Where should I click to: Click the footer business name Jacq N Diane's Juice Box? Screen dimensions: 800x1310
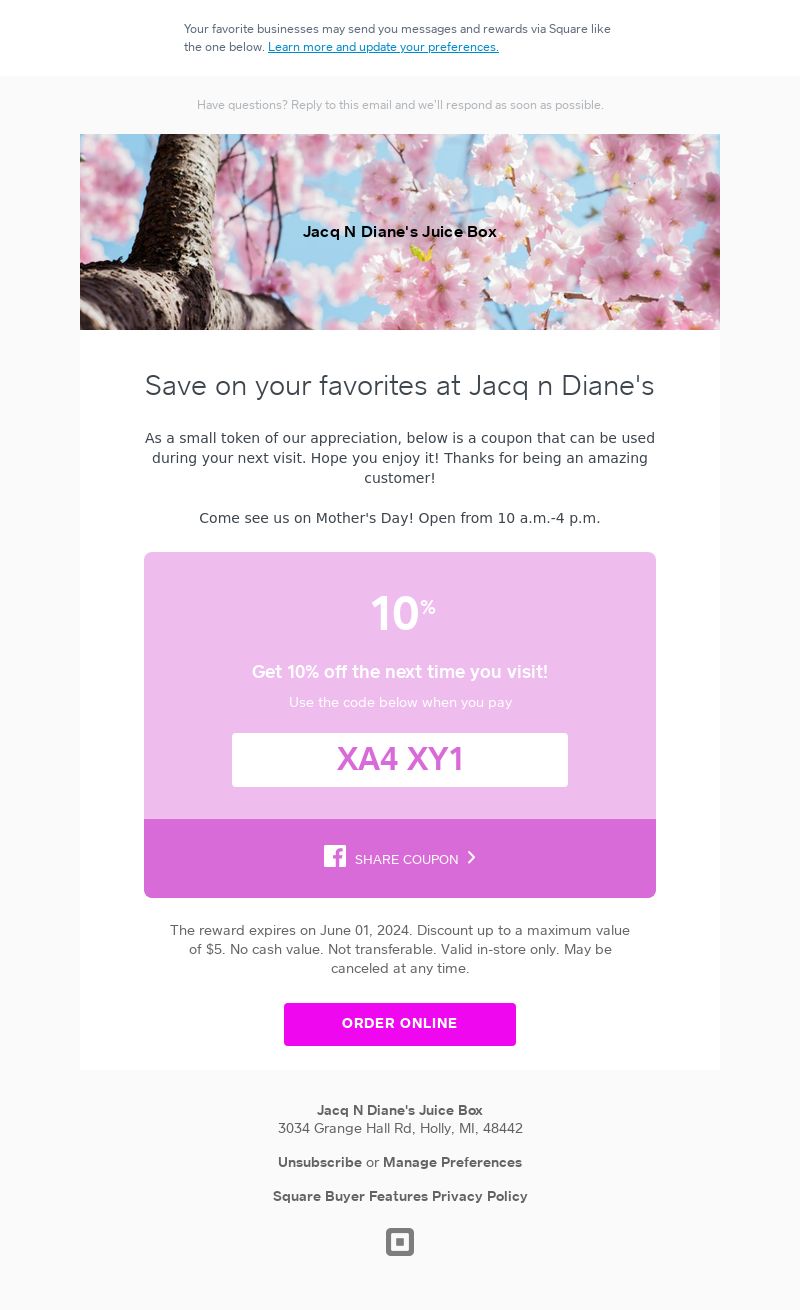[400, 1110]
